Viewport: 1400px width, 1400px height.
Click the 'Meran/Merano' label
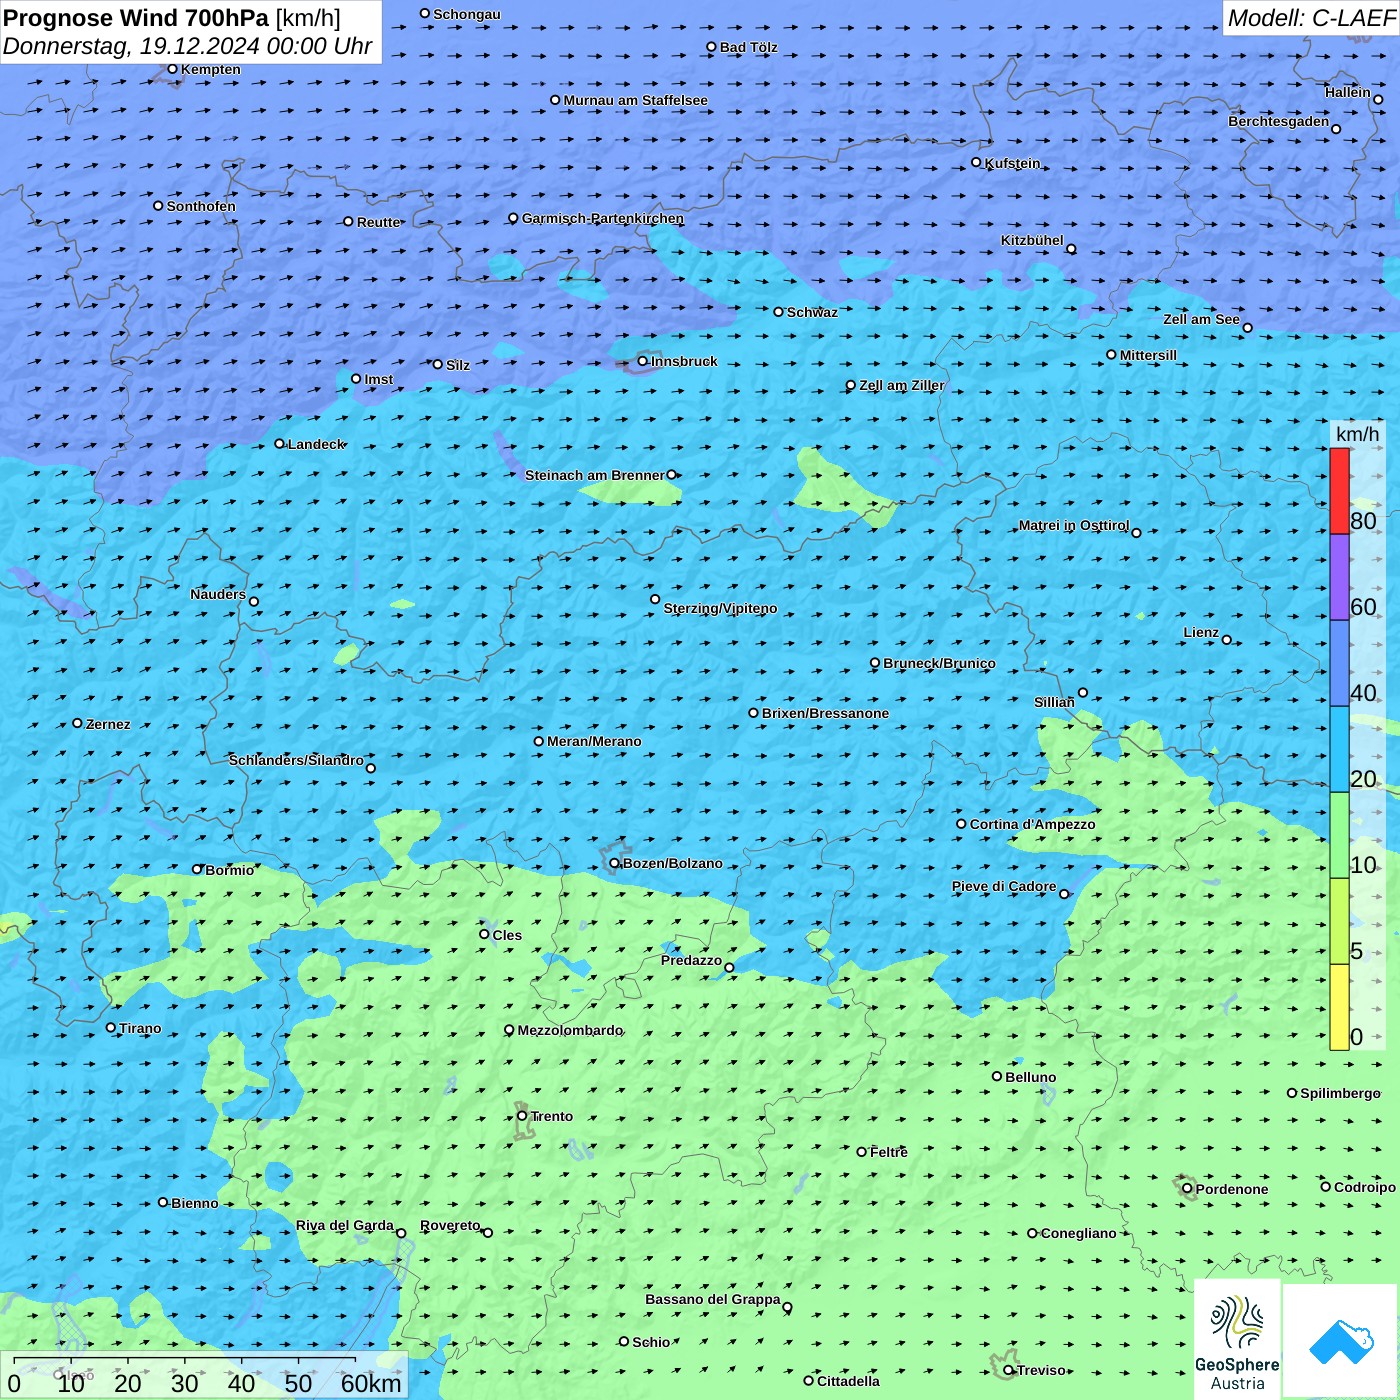pos(594,741)
